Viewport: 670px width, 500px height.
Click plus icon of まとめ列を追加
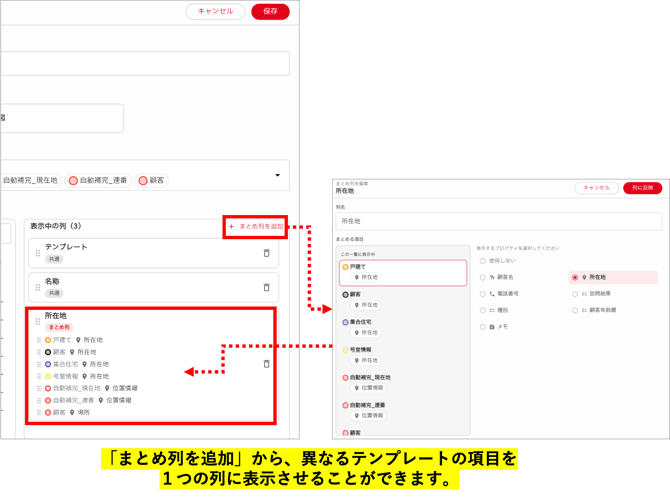[x=231, y=226]
